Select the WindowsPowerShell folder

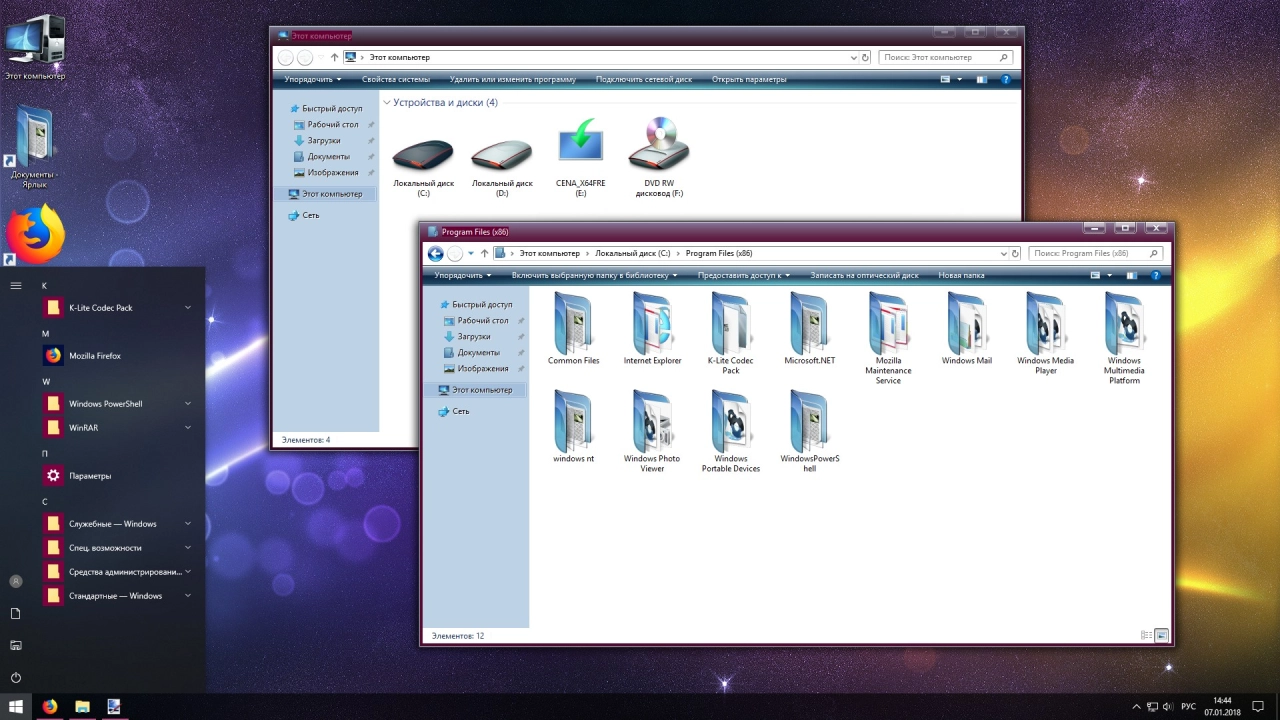(x=809, y=432)
